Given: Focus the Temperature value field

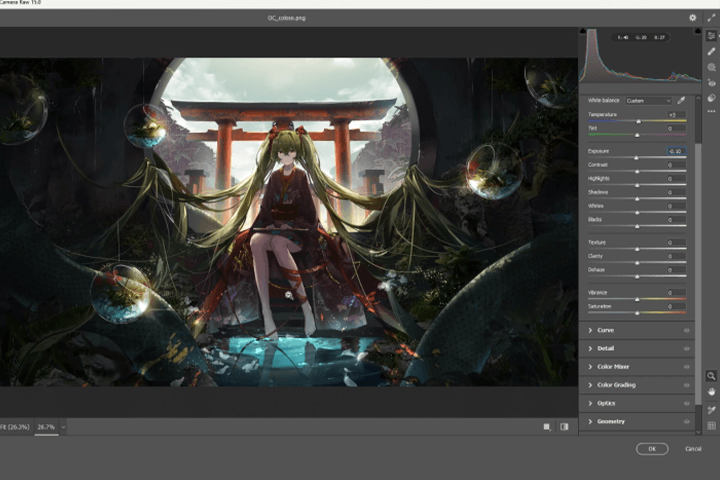Looking at the screenshot, I should [676, 114].
